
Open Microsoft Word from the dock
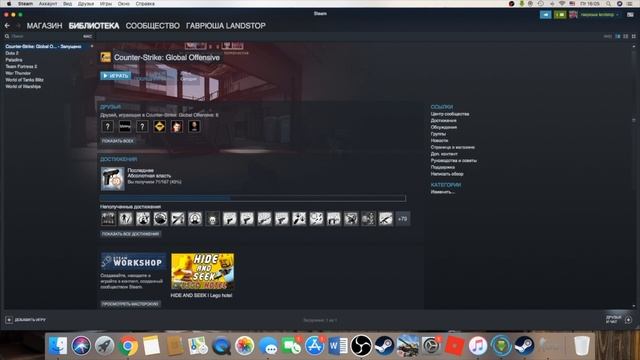tap(338, 346)
